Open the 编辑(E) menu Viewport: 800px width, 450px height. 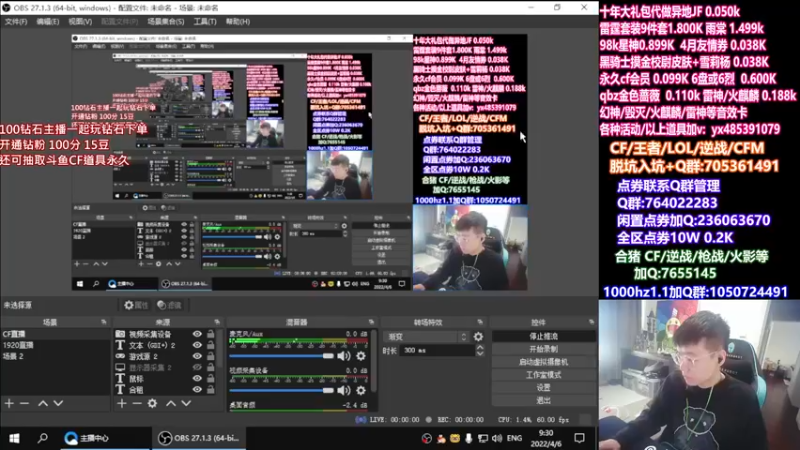pos(47,21)
